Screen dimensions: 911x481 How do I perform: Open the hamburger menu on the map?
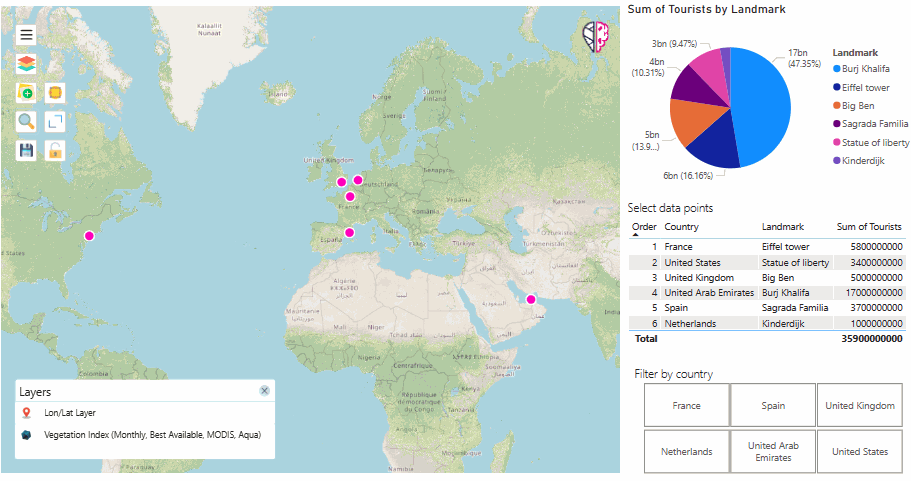26,35
